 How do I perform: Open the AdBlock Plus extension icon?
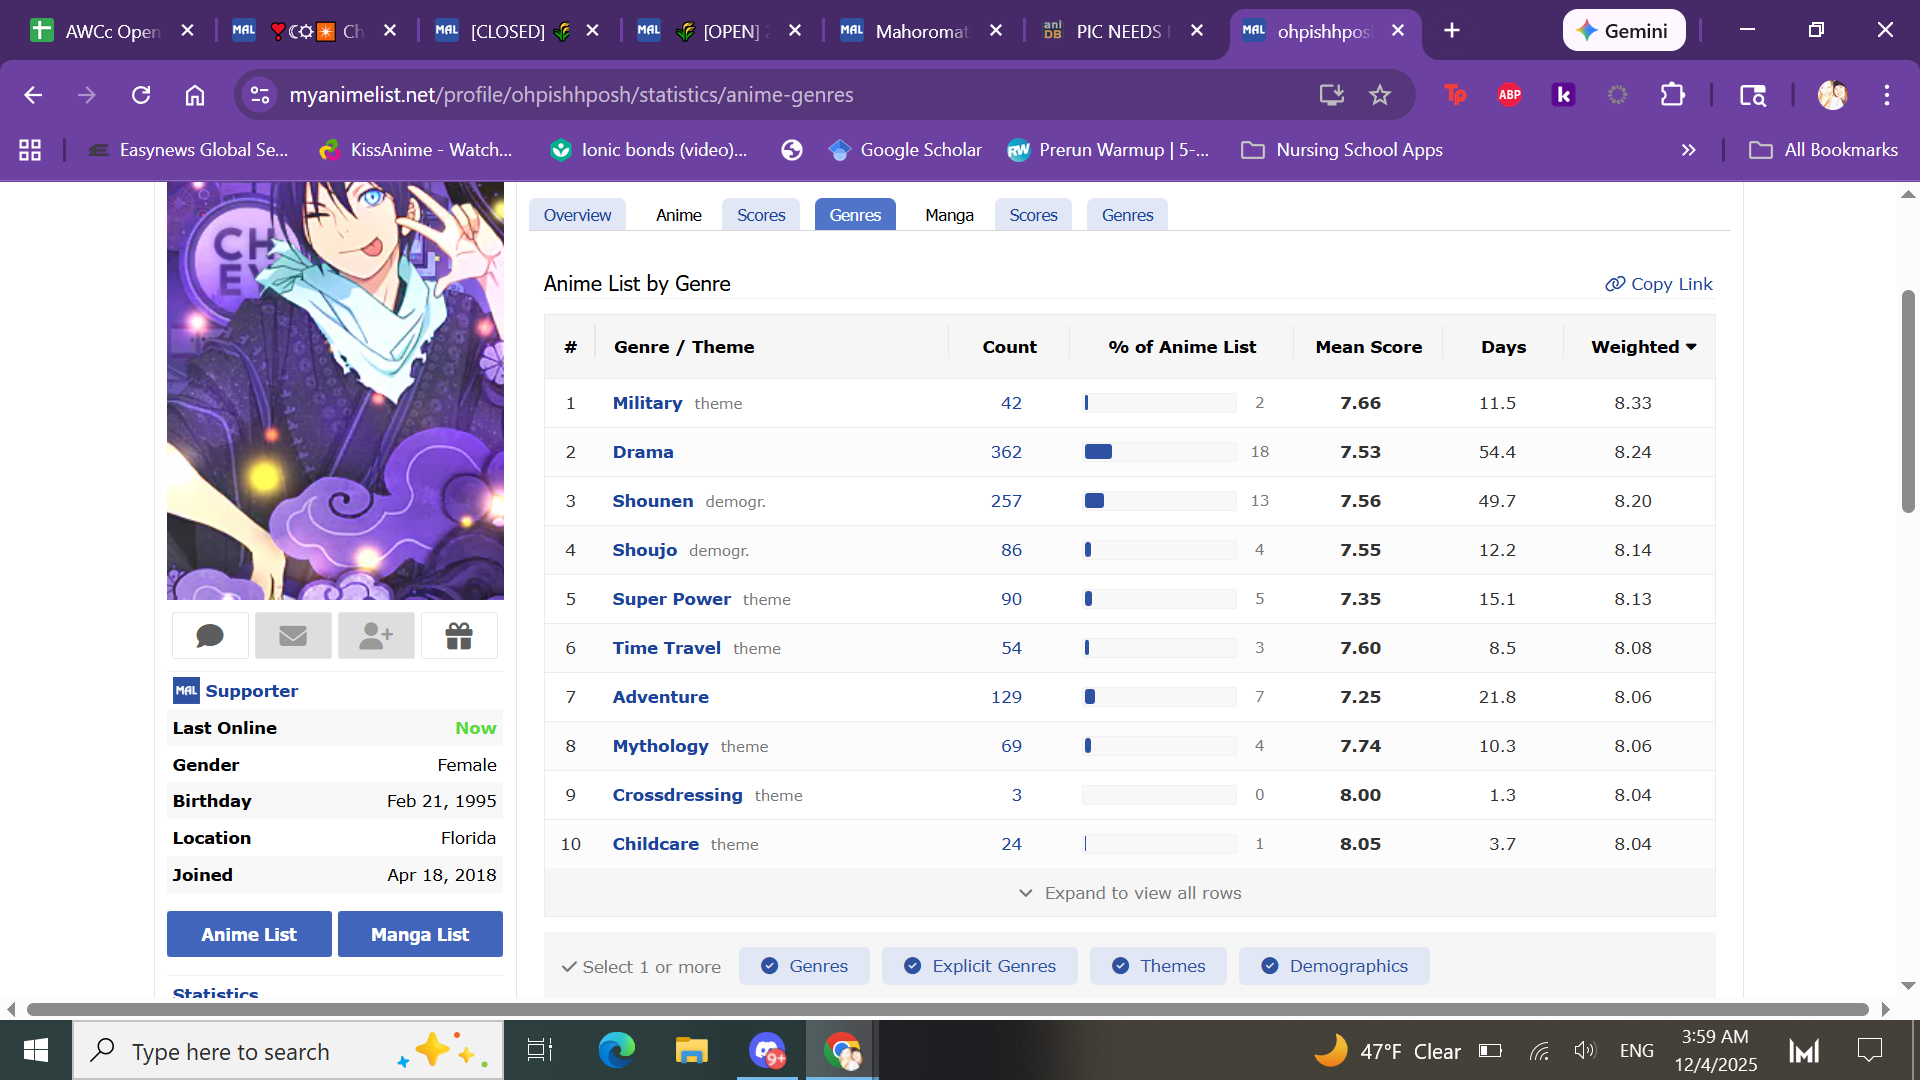[x=1509, y=95]
